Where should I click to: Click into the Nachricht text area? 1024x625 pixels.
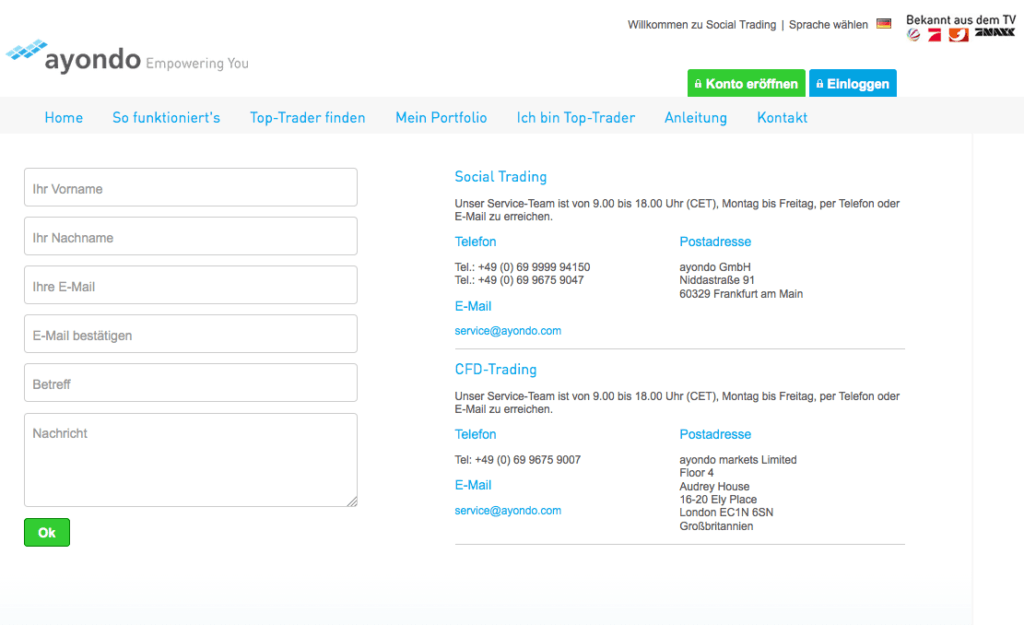pyautogui.click(x=191, y=460)
